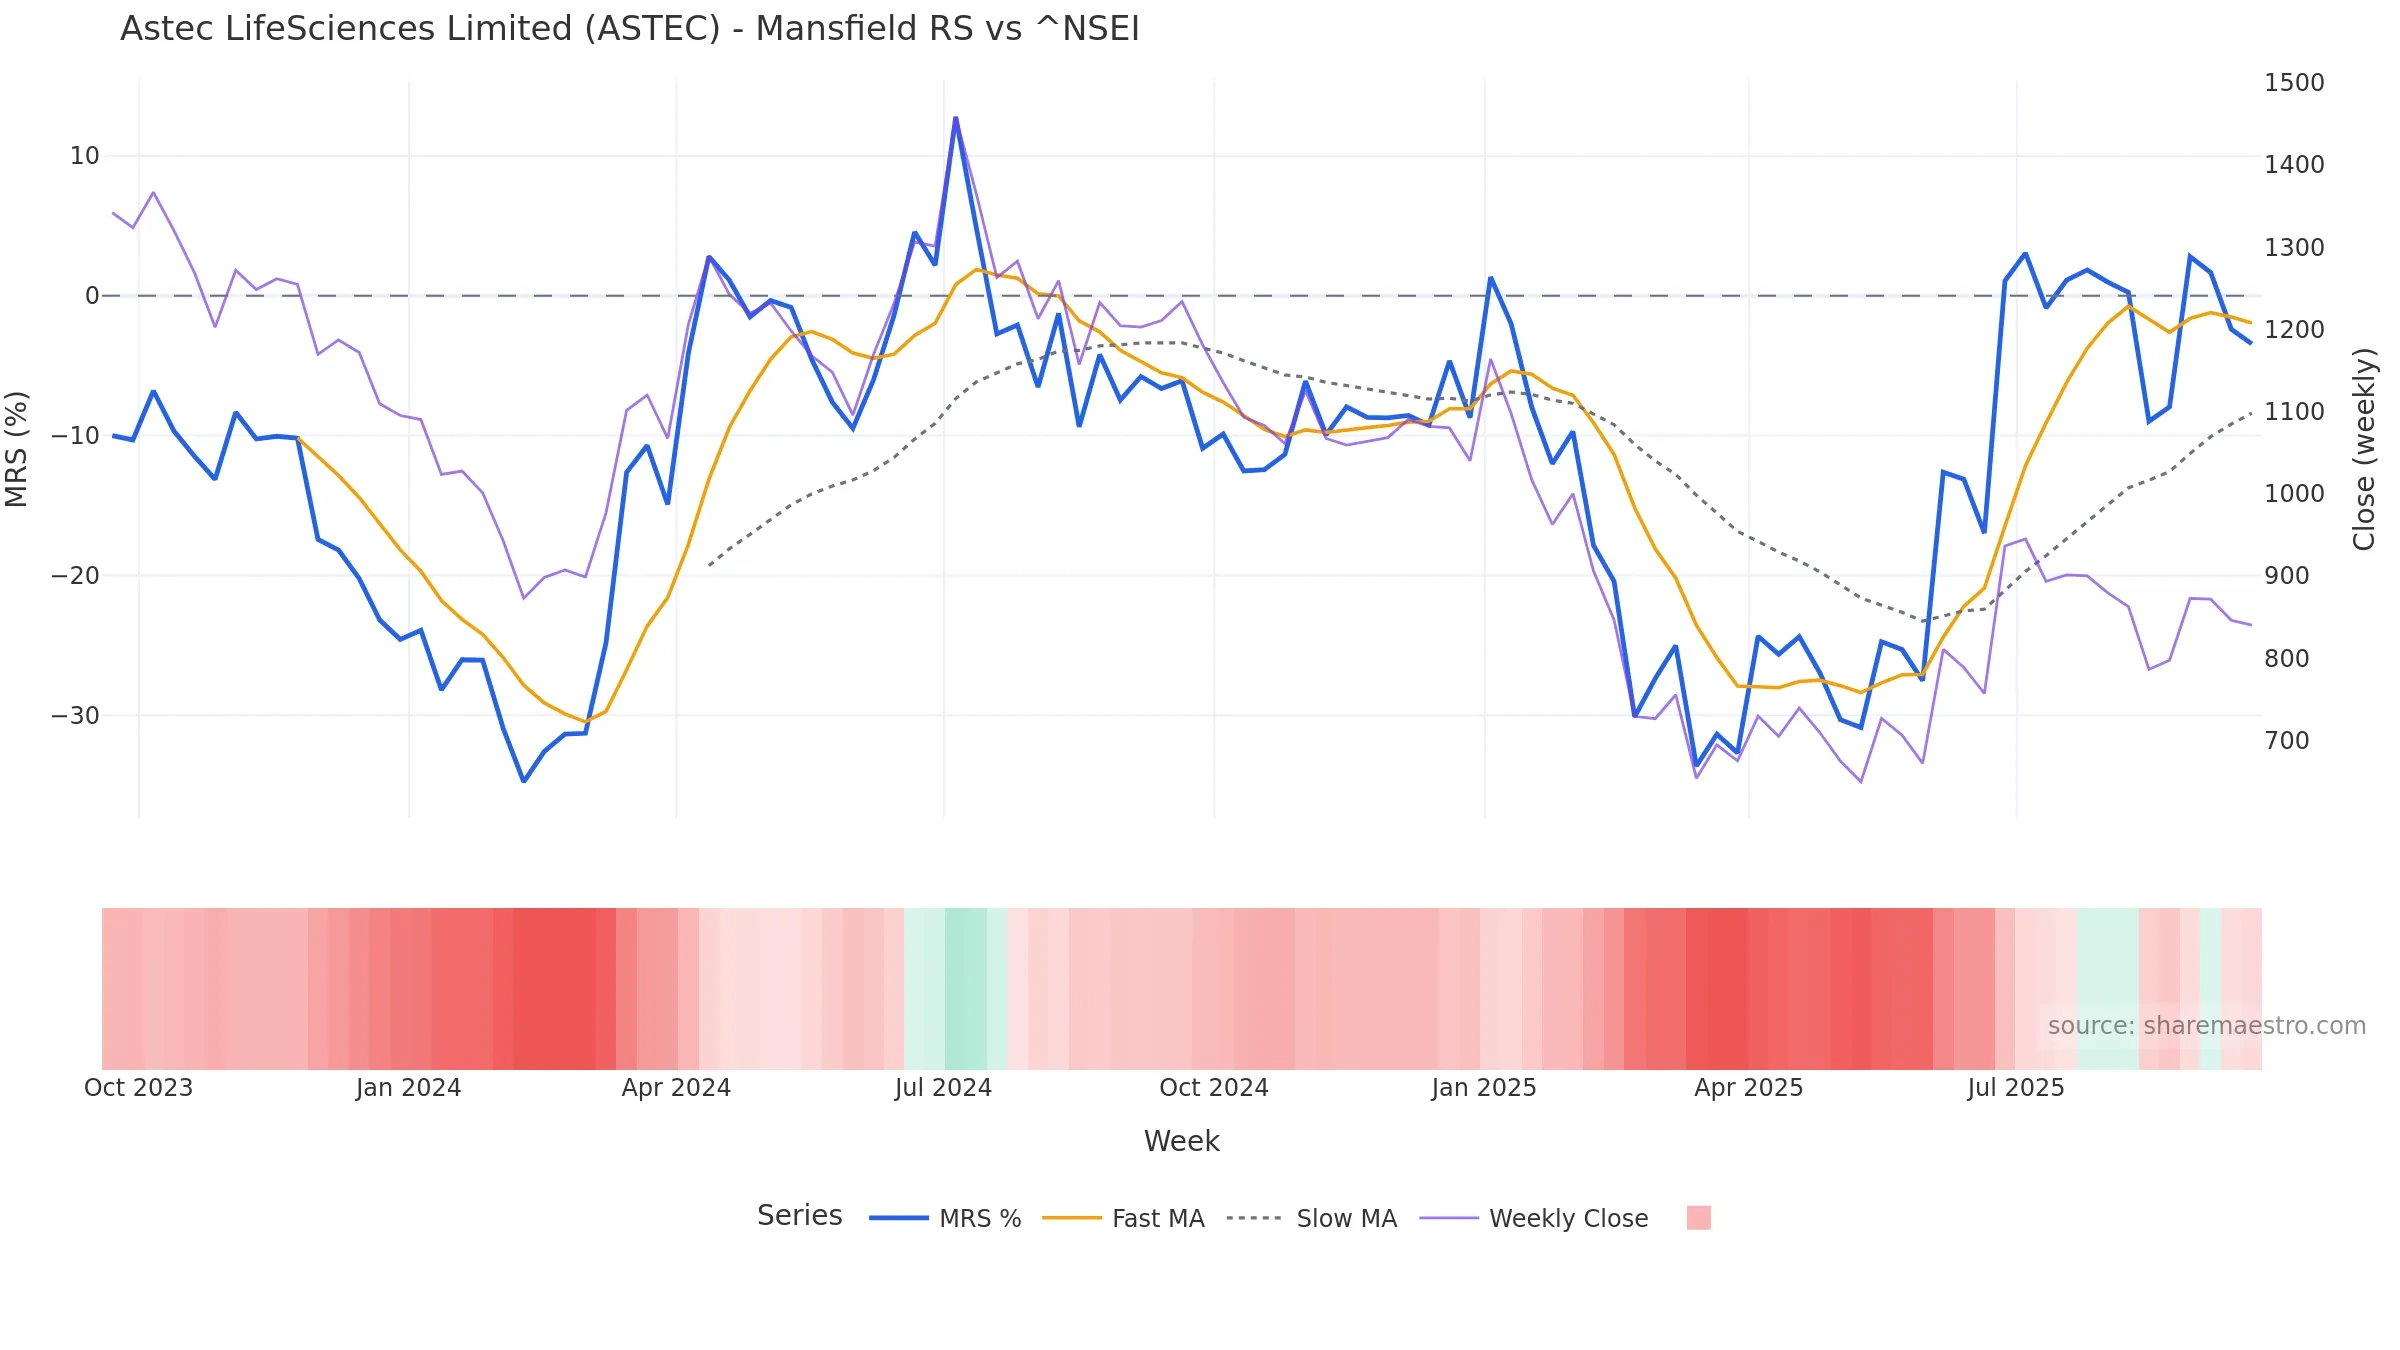Click the 'Apr 2024' axis label

point(676,1088)
